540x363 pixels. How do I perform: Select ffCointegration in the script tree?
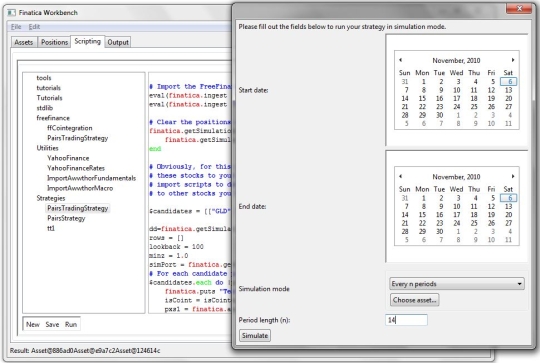(70, 128)
